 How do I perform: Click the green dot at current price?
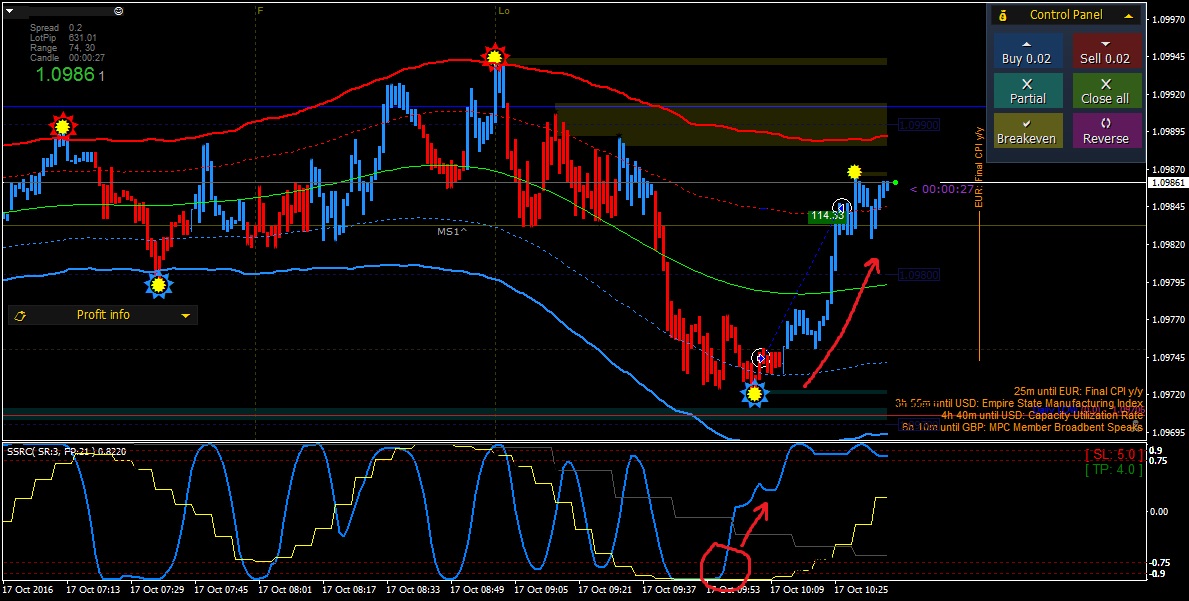(896, 183)
